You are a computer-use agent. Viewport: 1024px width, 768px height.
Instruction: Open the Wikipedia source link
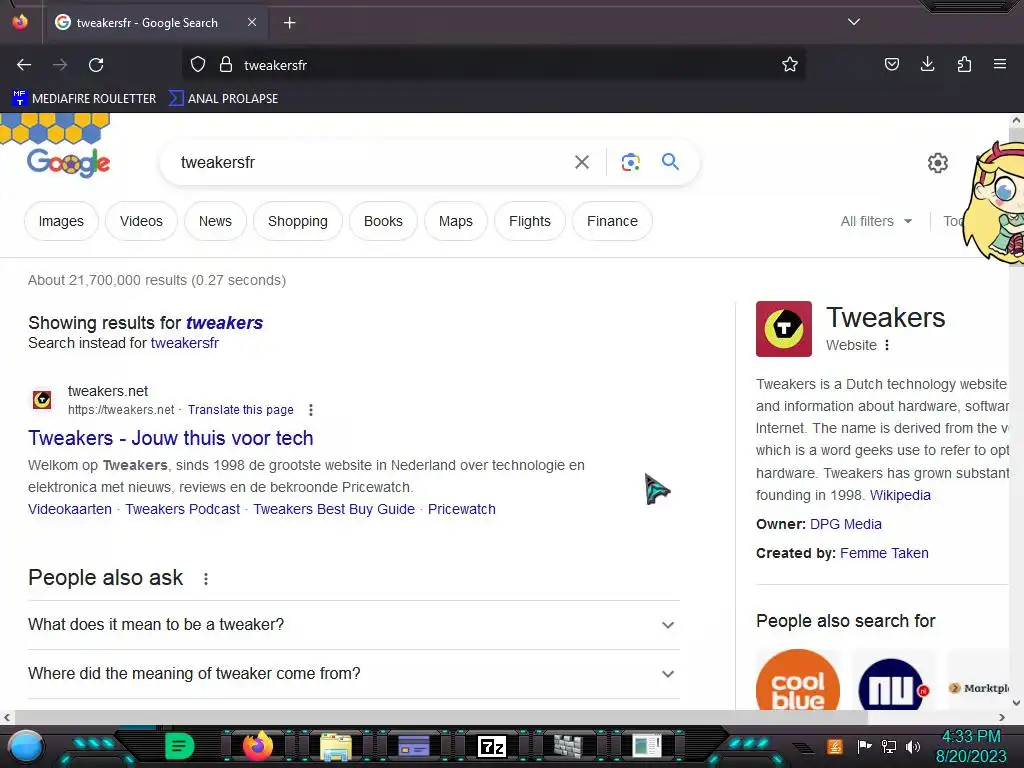(900, 495)
